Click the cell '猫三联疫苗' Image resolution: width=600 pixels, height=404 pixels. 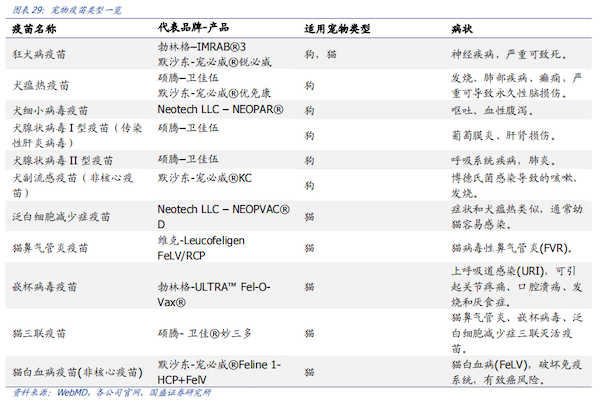click(x=39, y=333)
